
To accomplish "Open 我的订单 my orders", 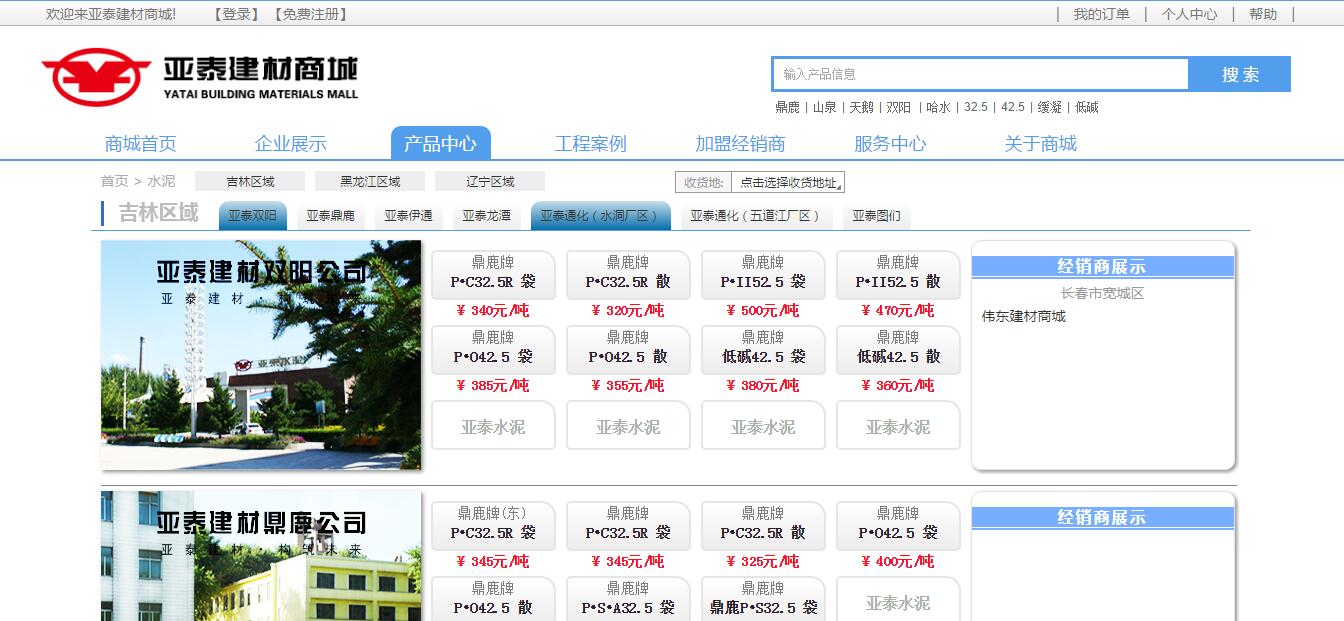I will tap(1101, 14).
